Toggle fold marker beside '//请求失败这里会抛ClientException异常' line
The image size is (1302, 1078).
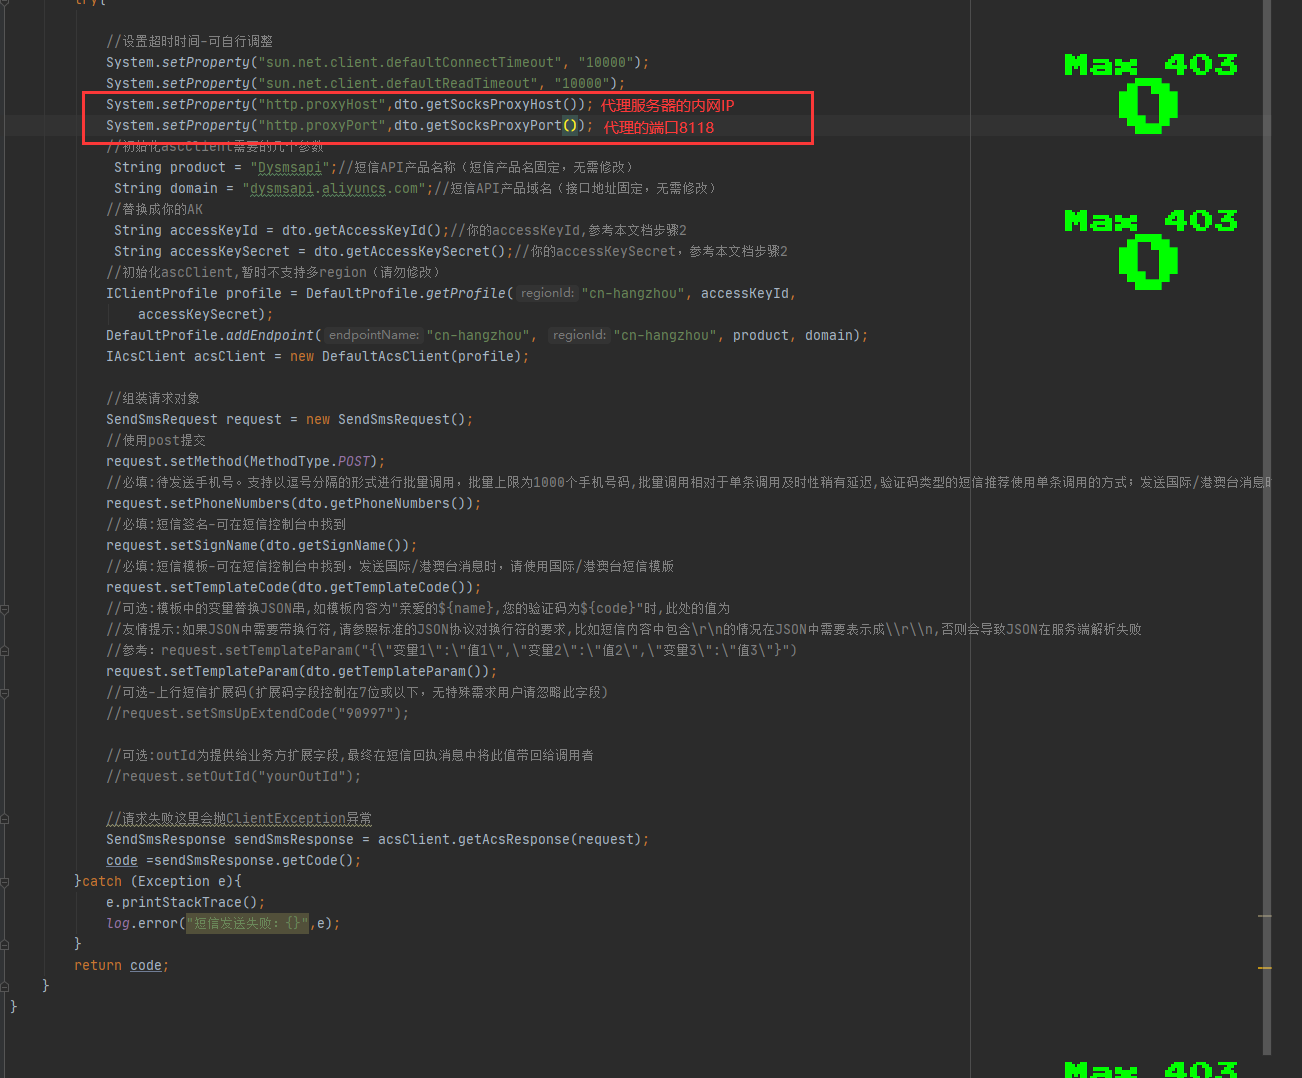(x=5, y=818)
